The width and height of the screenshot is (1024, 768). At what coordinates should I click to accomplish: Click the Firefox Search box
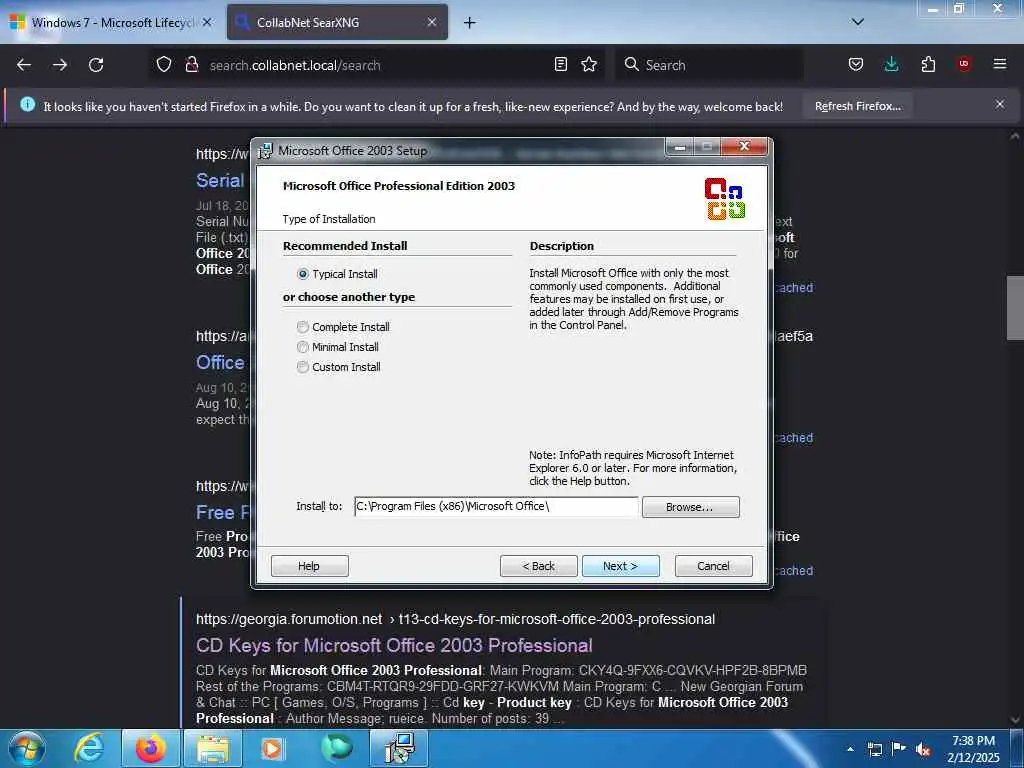pyautogui.click(x=709, y=65)
